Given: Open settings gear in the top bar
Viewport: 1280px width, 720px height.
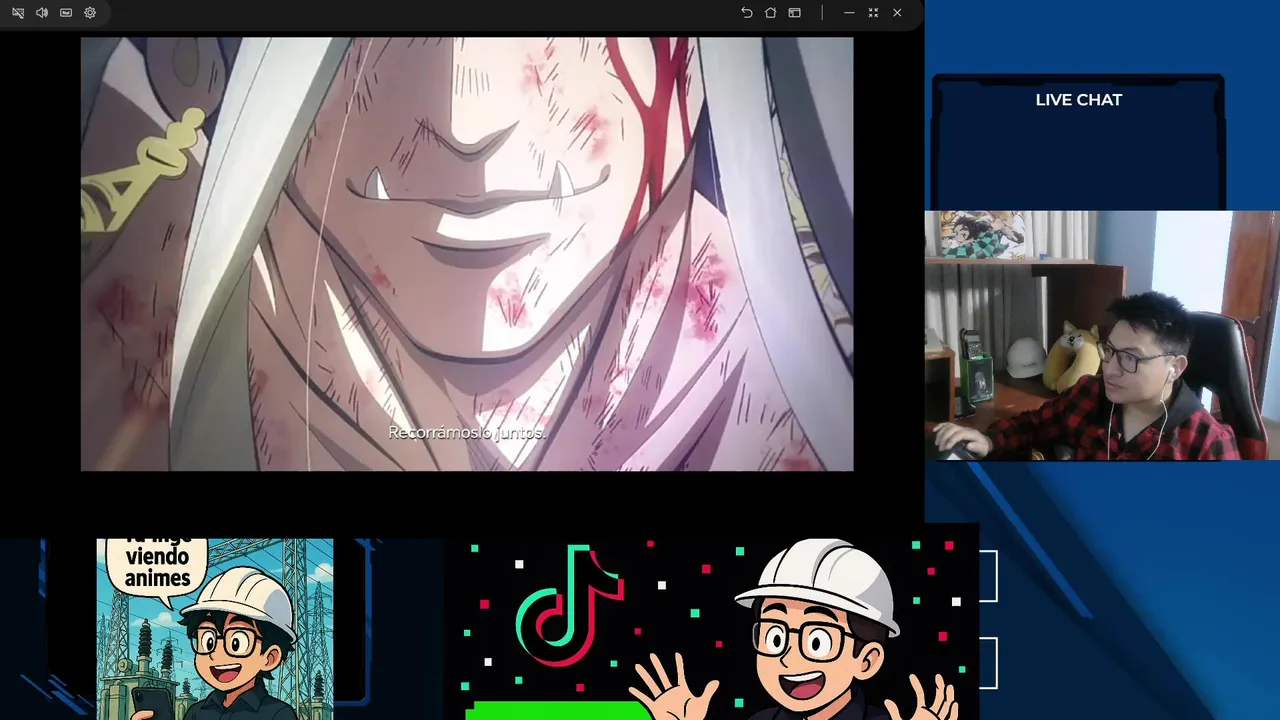Looking at the screenshot, I should (90, 13).
